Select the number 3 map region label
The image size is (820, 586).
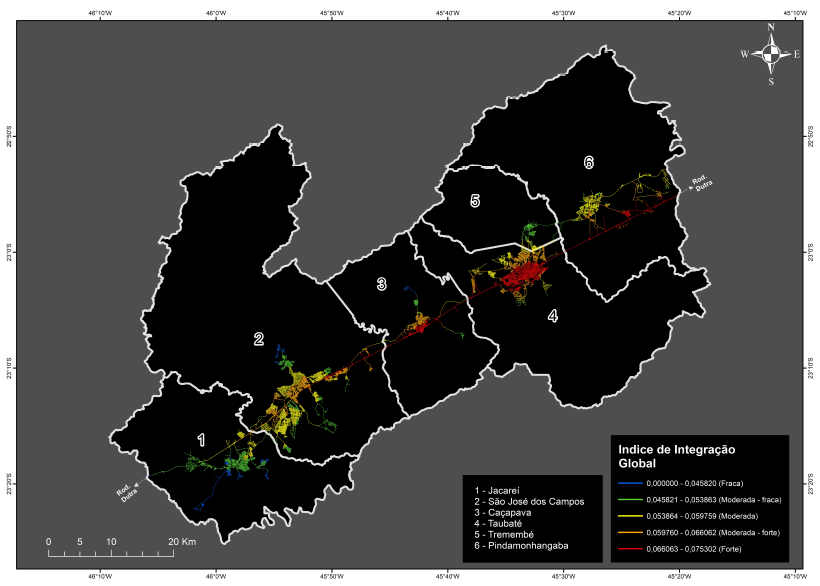[x=381, y=284]
